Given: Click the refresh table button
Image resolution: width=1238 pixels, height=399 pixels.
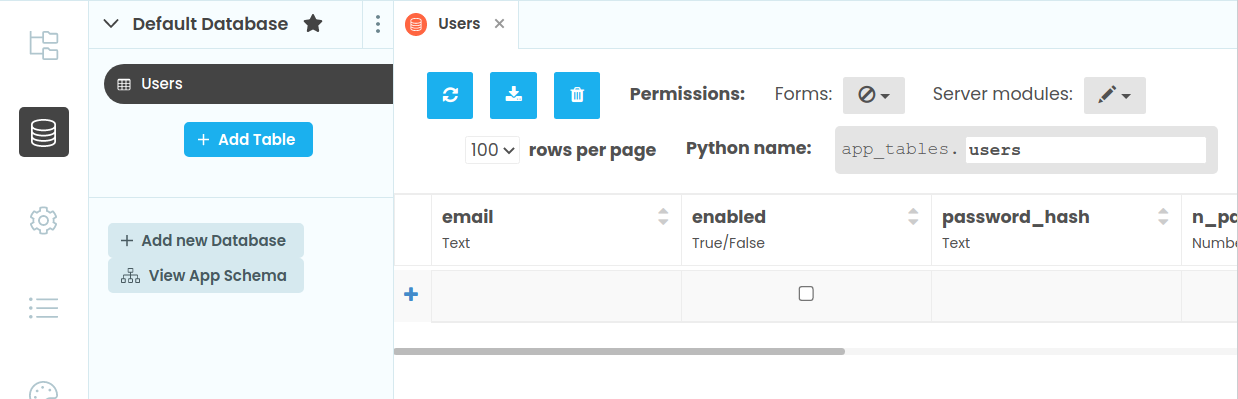Looking at the screenshot, I should tap(450, 95).
